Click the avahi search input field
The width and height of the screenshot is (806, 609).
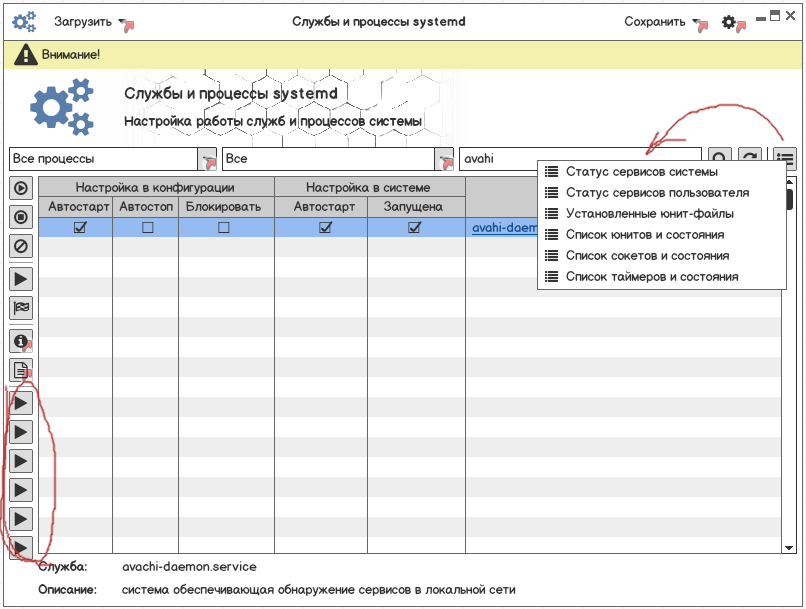pos(580,159)
